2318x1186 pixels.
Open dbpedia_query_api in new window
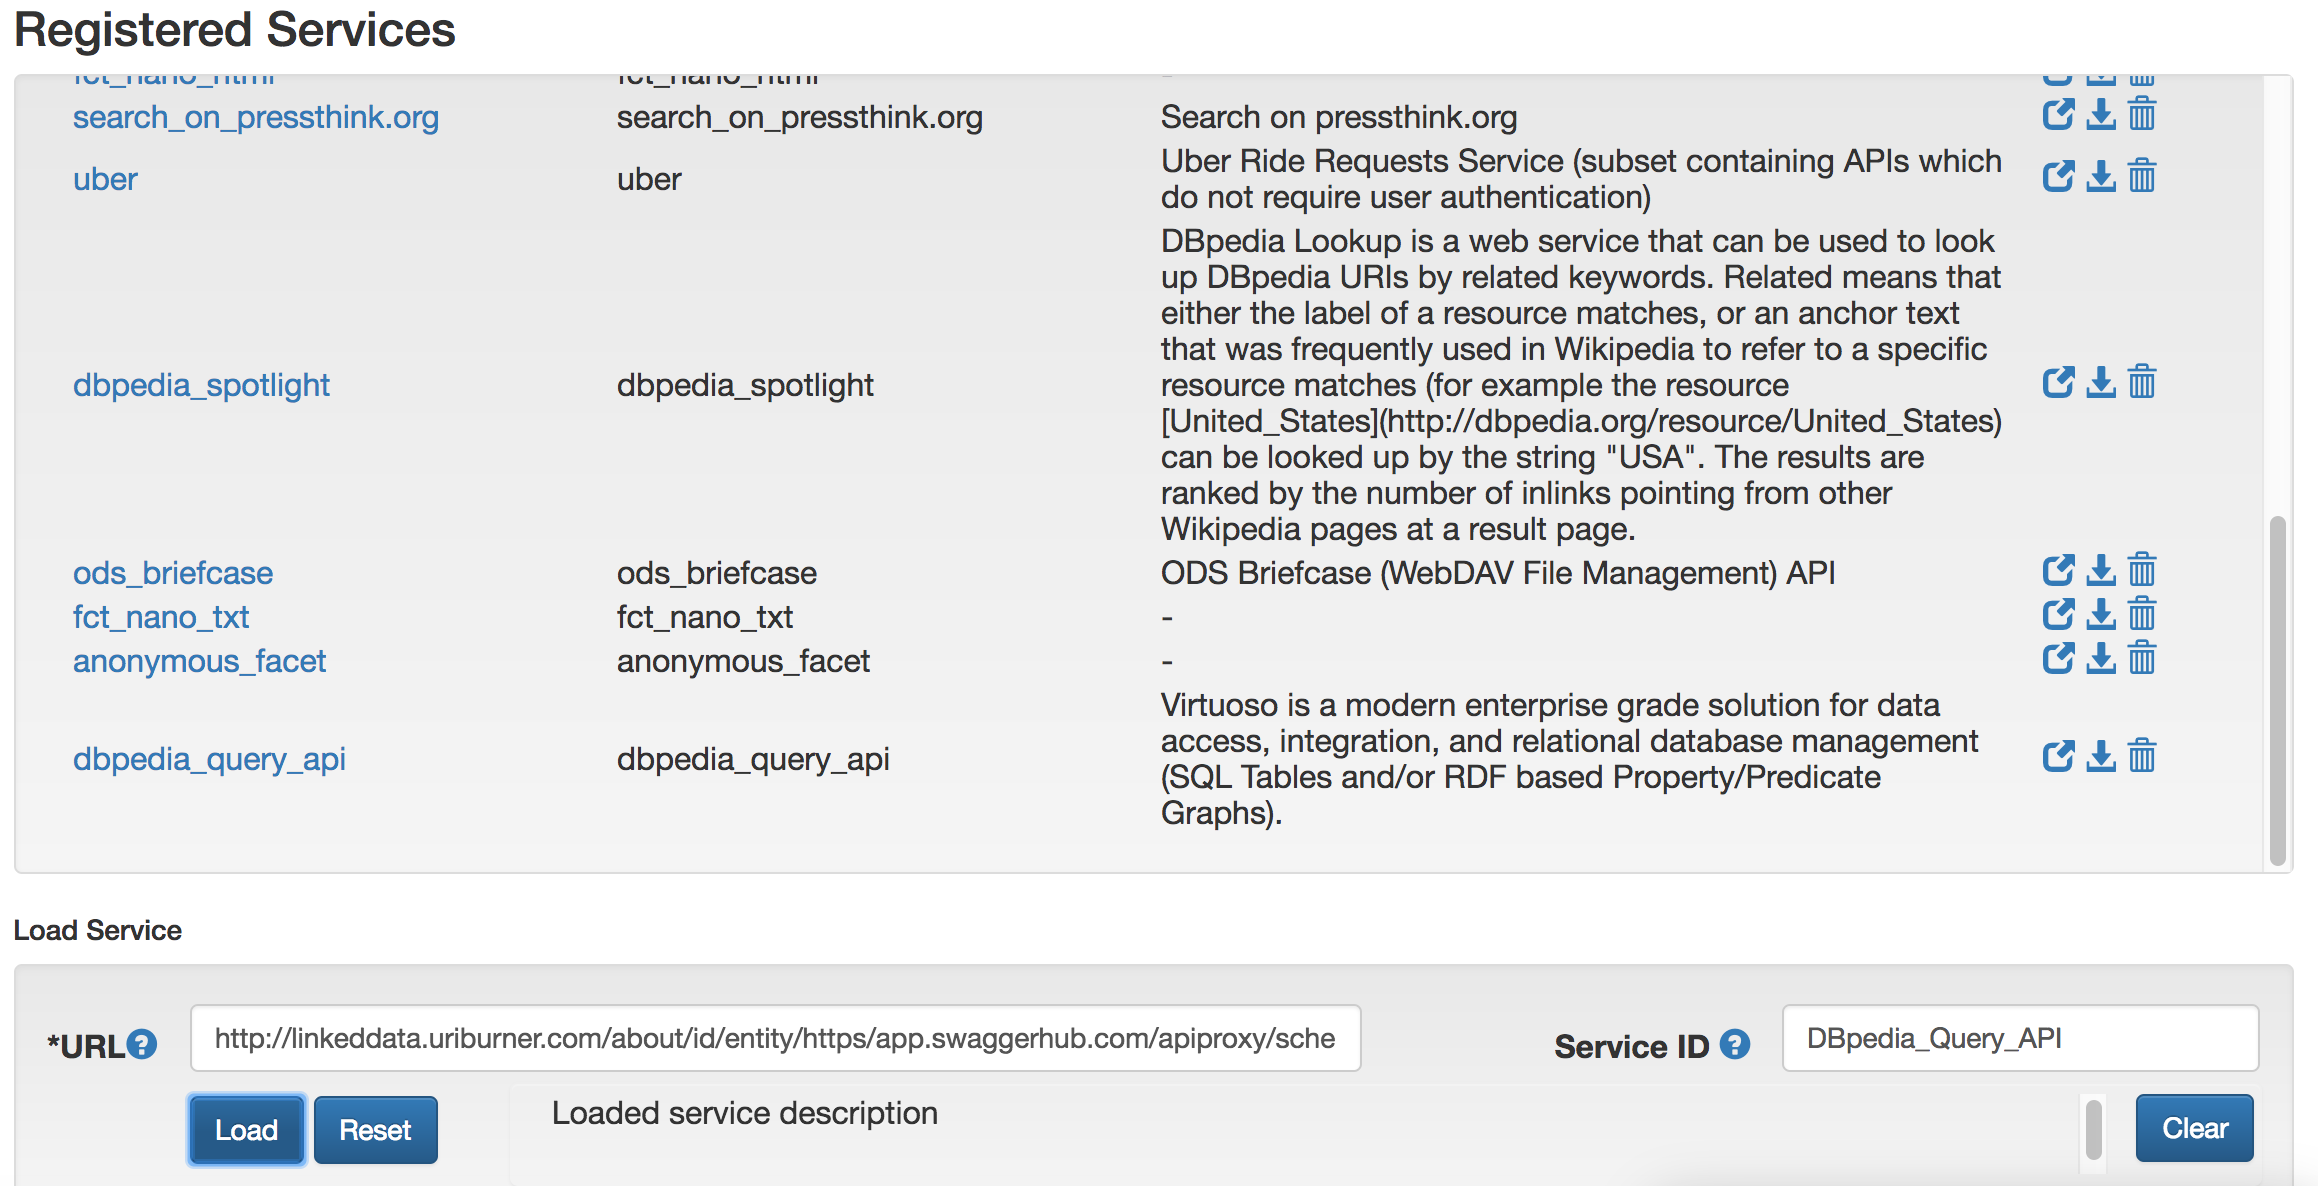pyautogui.click(x=2059, y=757)
